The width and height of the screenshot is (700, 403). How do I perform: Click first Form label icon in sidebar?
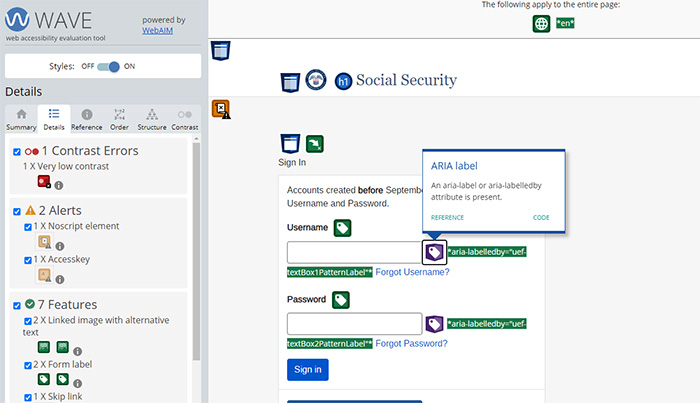point(44,379)
